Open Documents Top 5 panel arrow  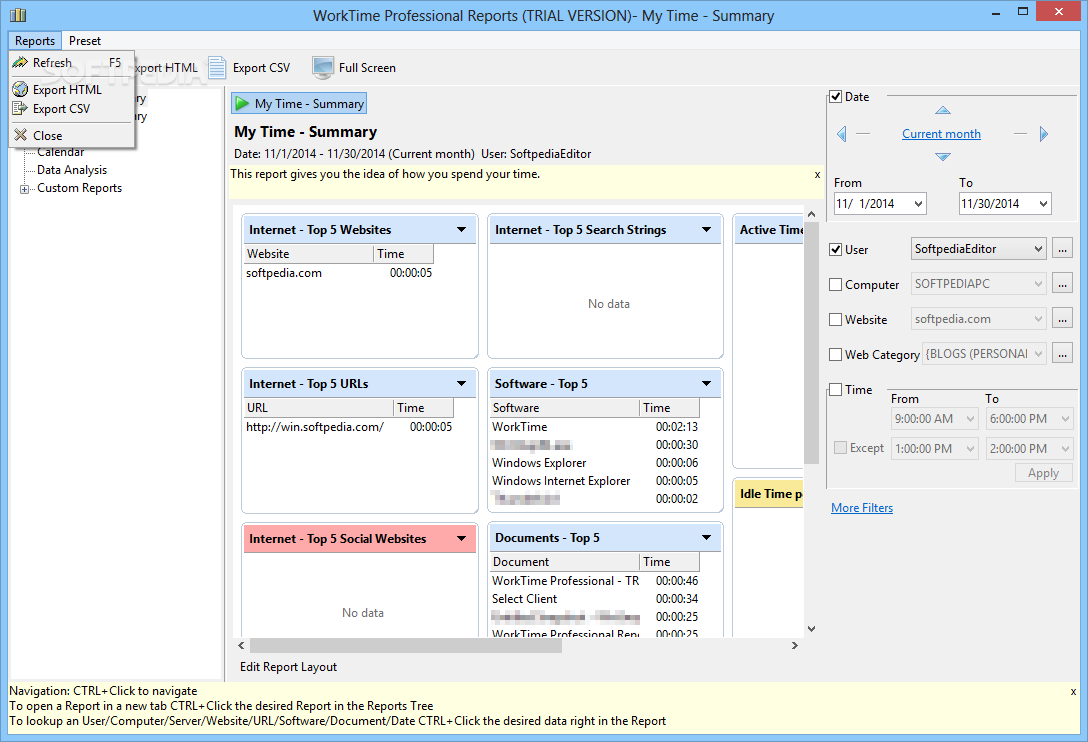[706, 538]
